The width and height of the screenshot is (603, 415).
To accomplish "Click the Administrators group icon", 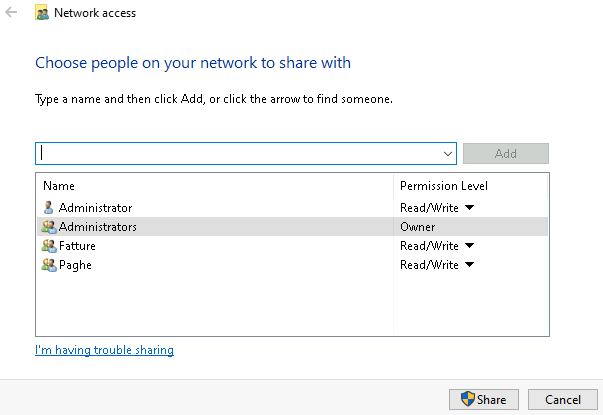I will [x=49, y=227].
